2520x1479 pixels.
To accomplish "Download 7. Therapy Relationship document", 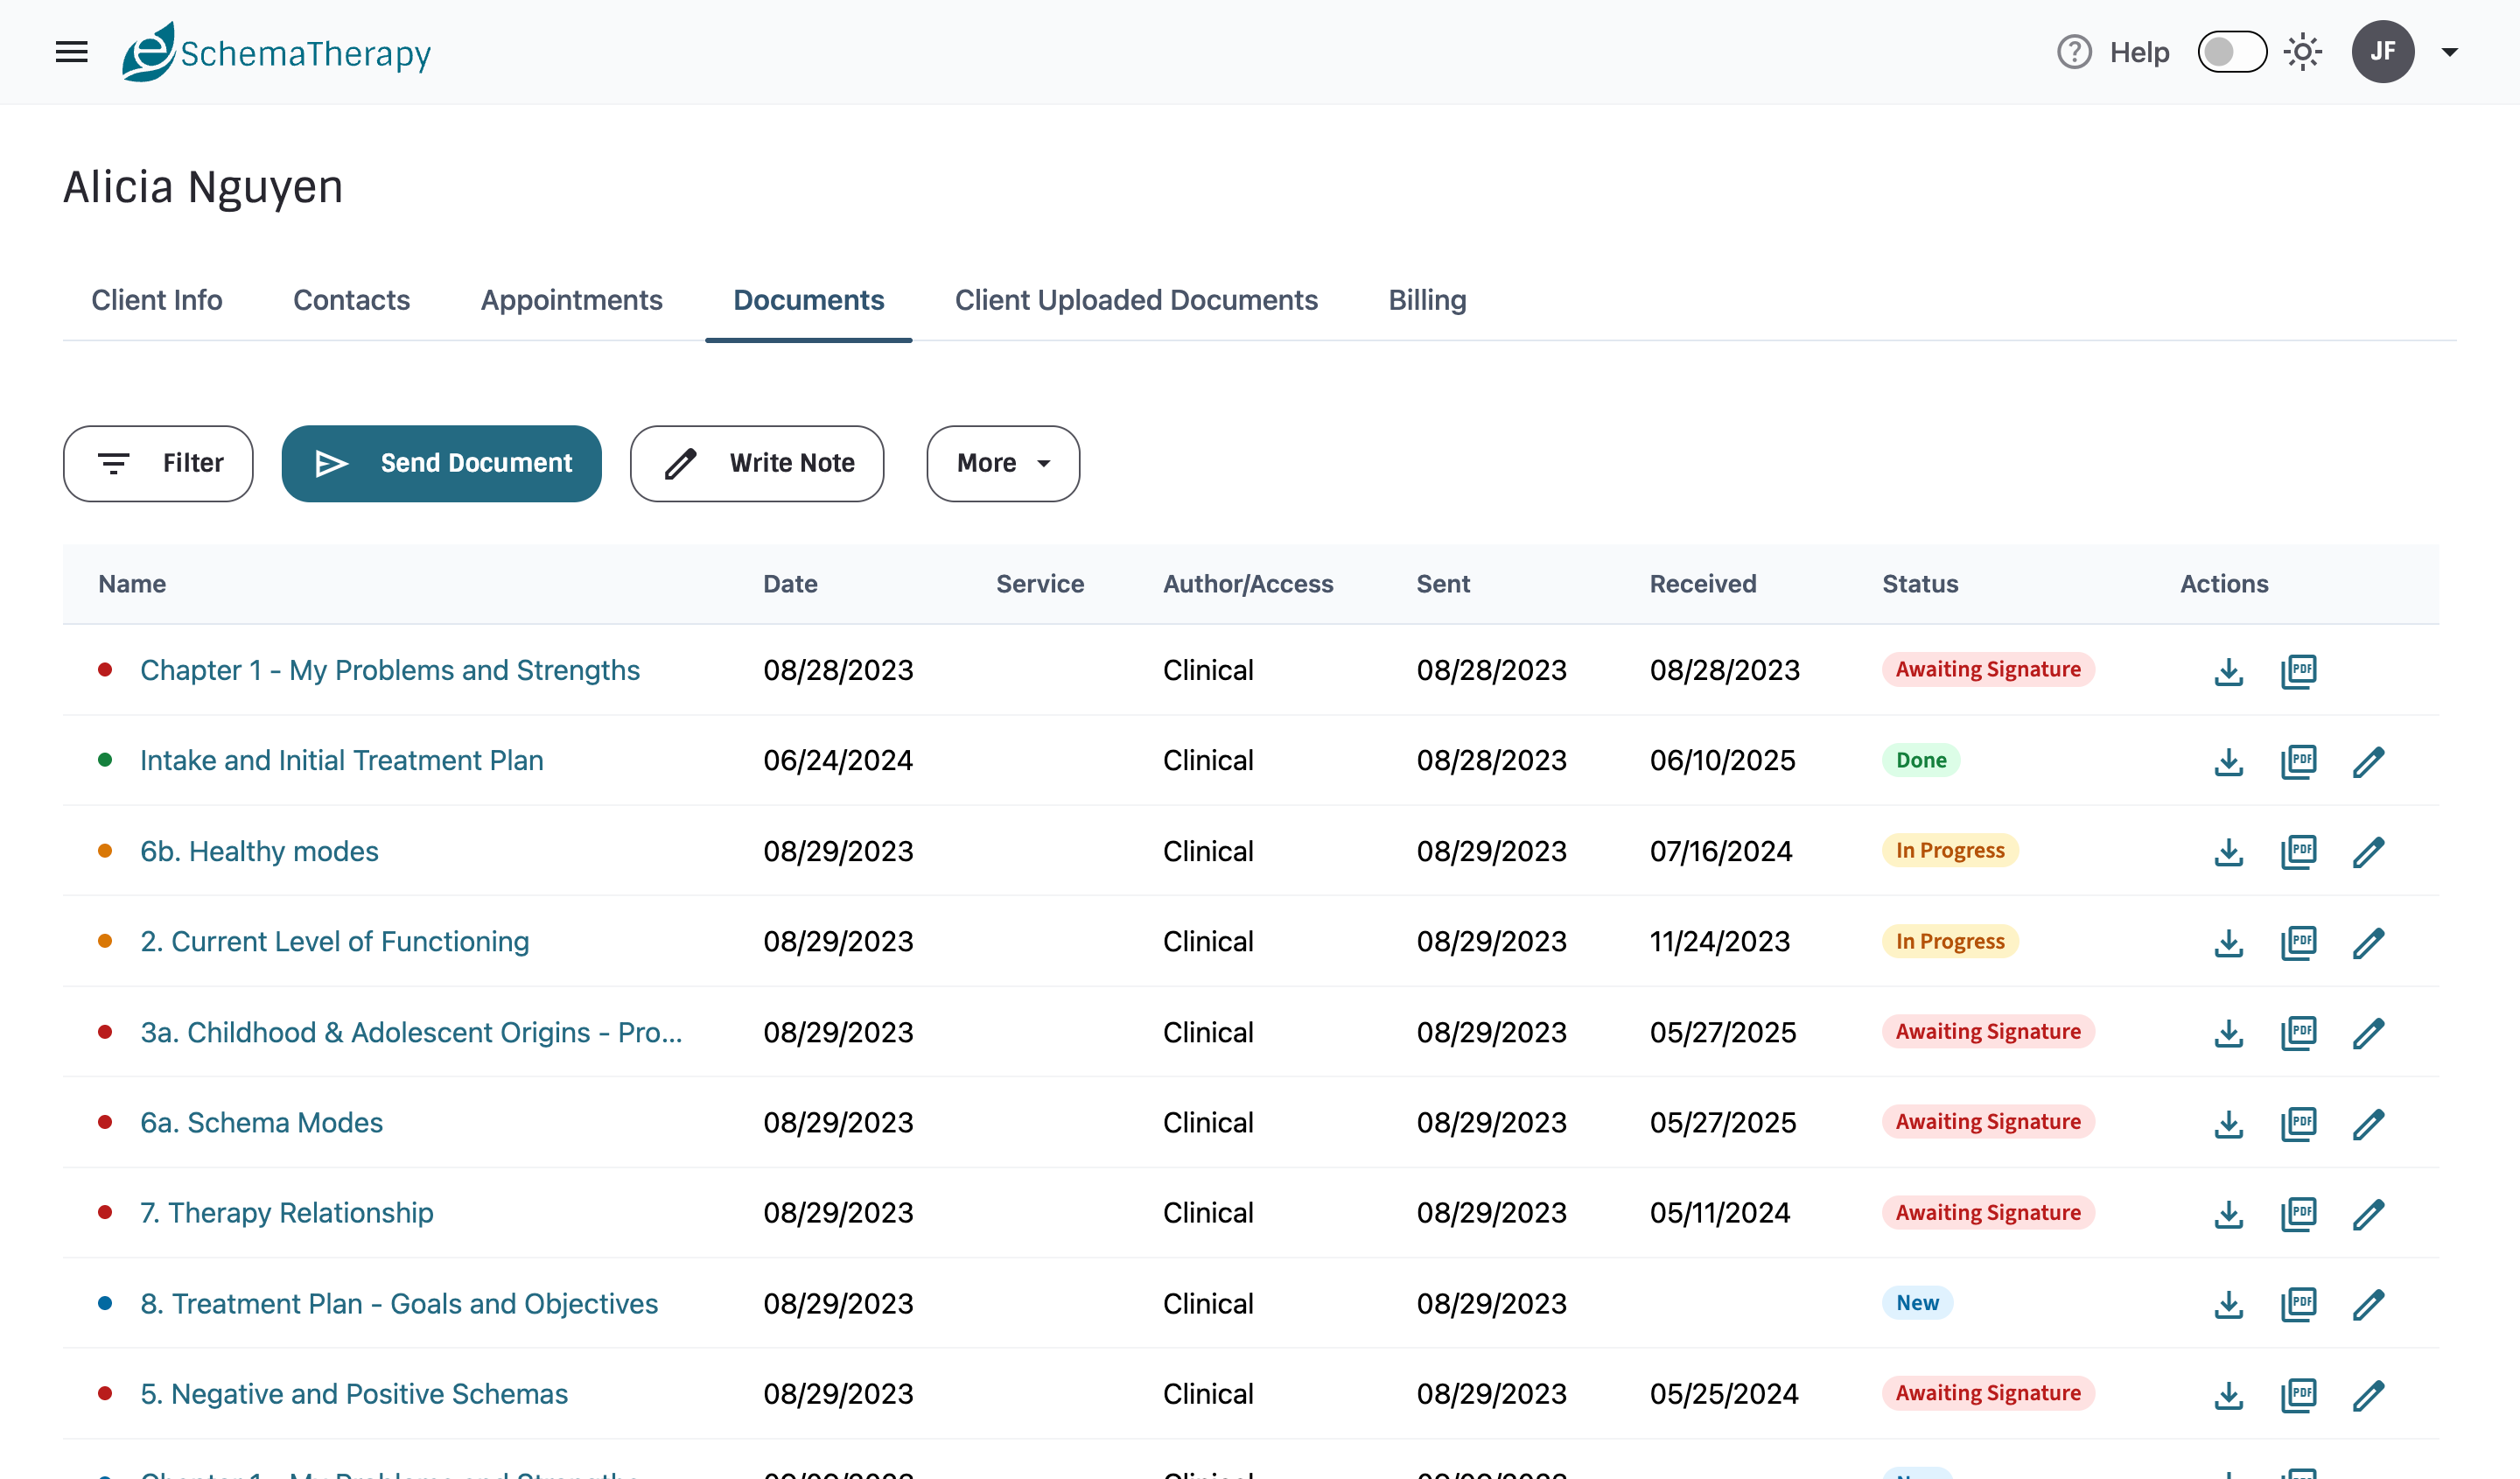I will click(x=2228, y=1214).
